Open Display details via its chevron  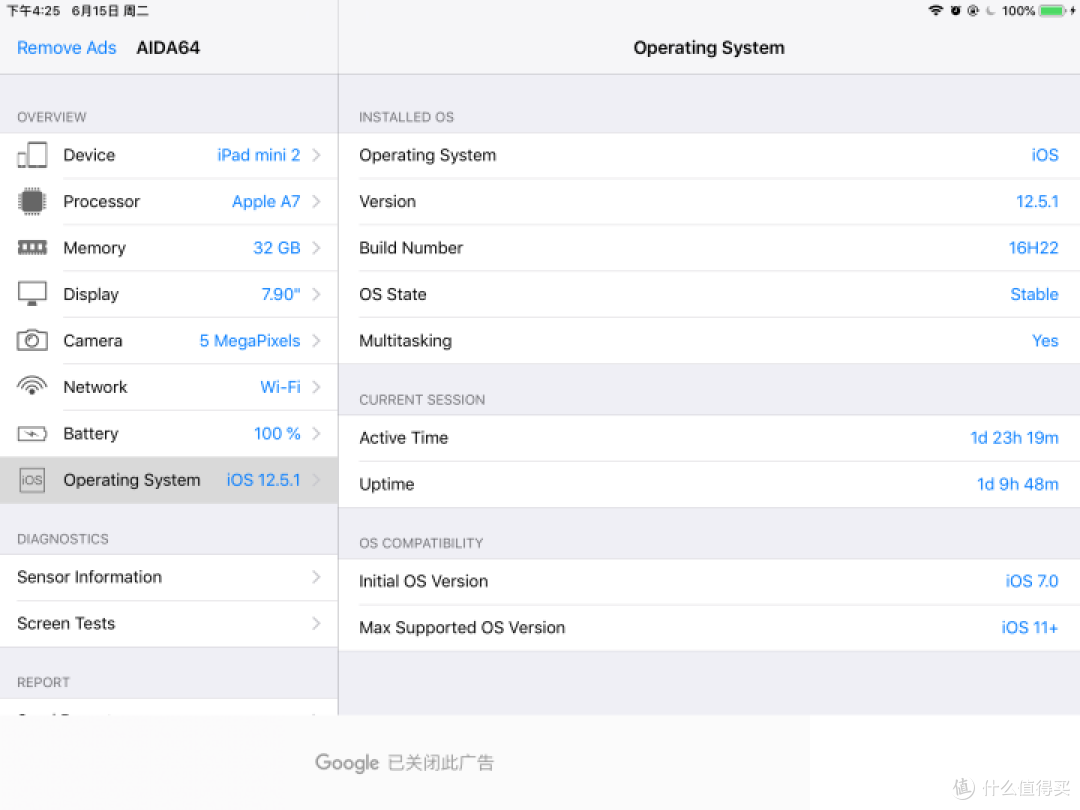316,294
